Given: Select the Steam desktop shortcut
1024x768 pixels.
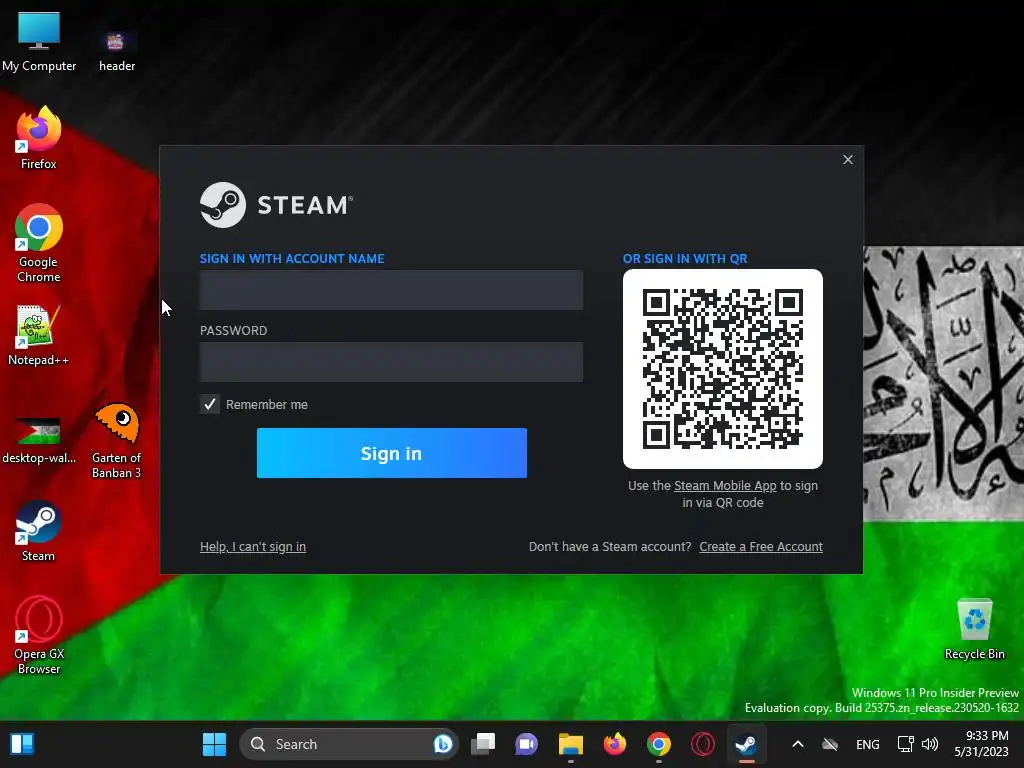Looking at the screenshot, I should (39, 530).
